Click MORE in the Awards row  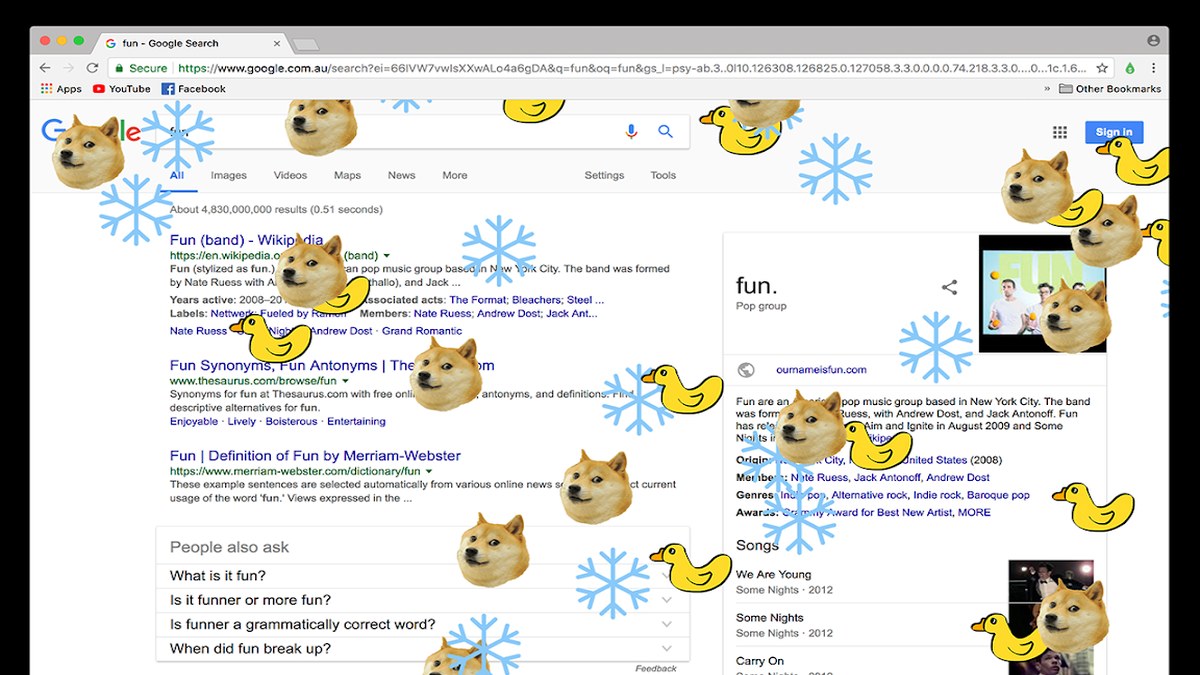point(974,512)
